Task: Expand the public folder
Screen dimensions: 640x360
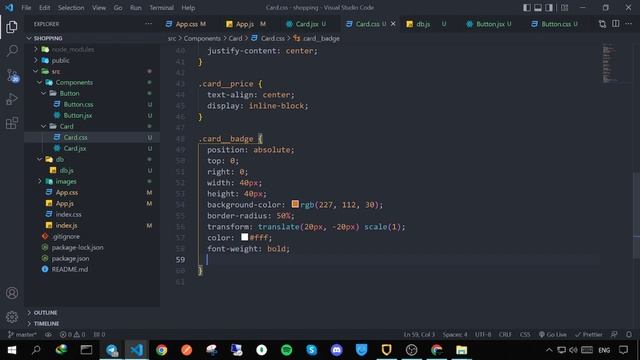Action: pos(36,60)
